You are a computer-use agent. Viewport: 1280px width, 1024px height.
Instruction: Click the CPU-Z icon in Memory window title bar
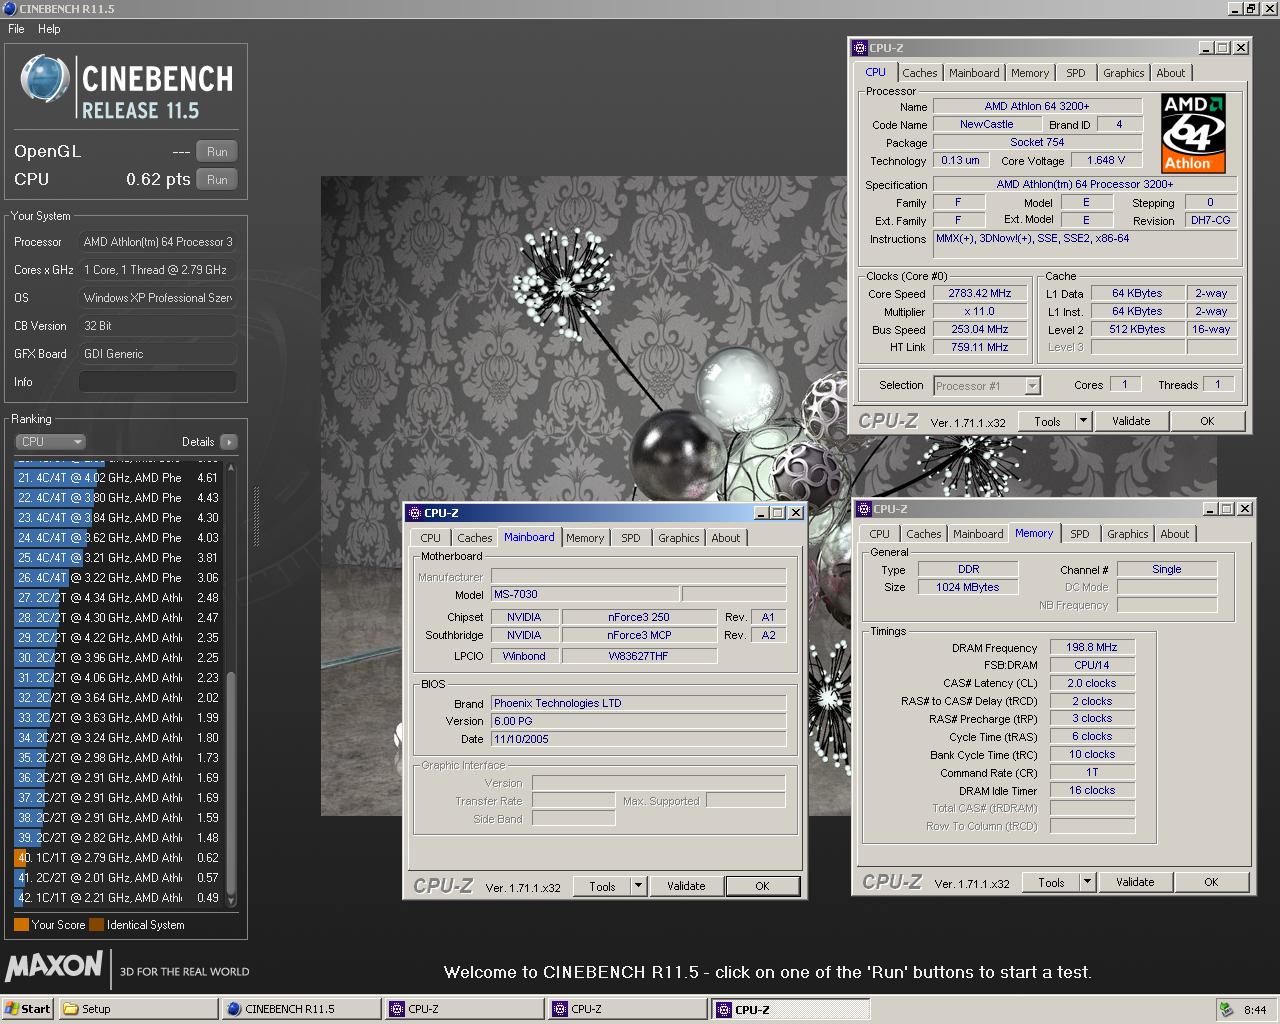click(x=863, y=509)
